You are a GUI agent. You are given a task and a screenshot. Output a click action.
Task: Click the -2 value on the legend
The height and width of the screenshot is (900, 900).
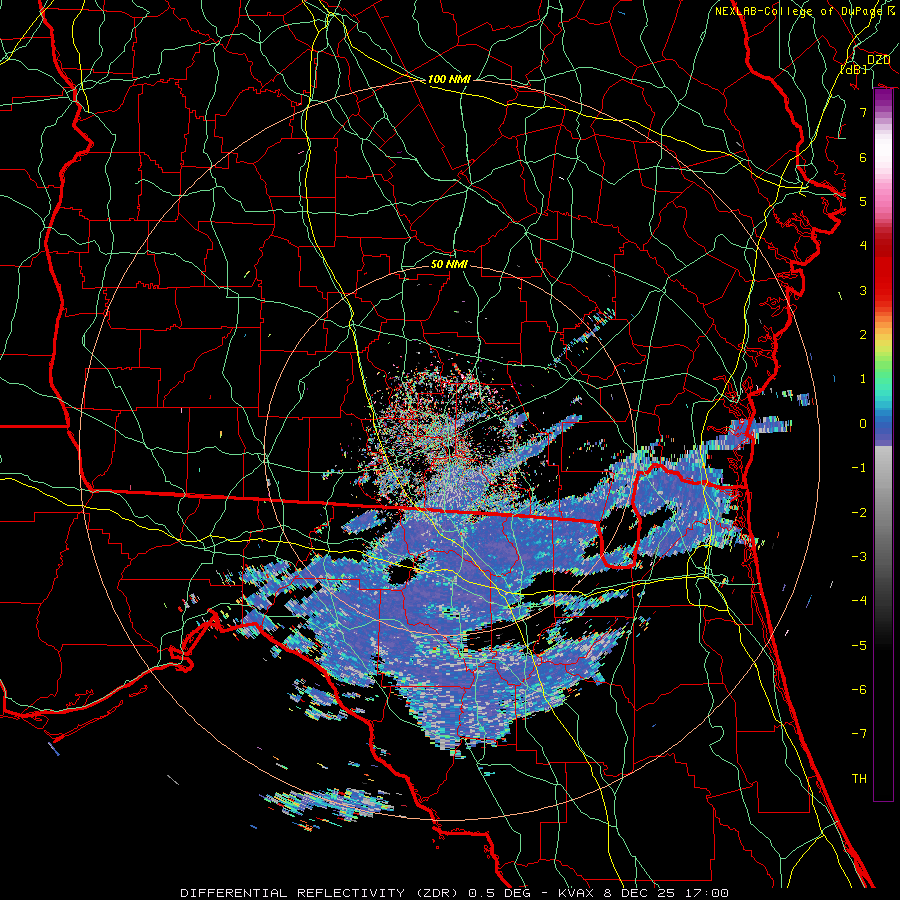(859, 513)
